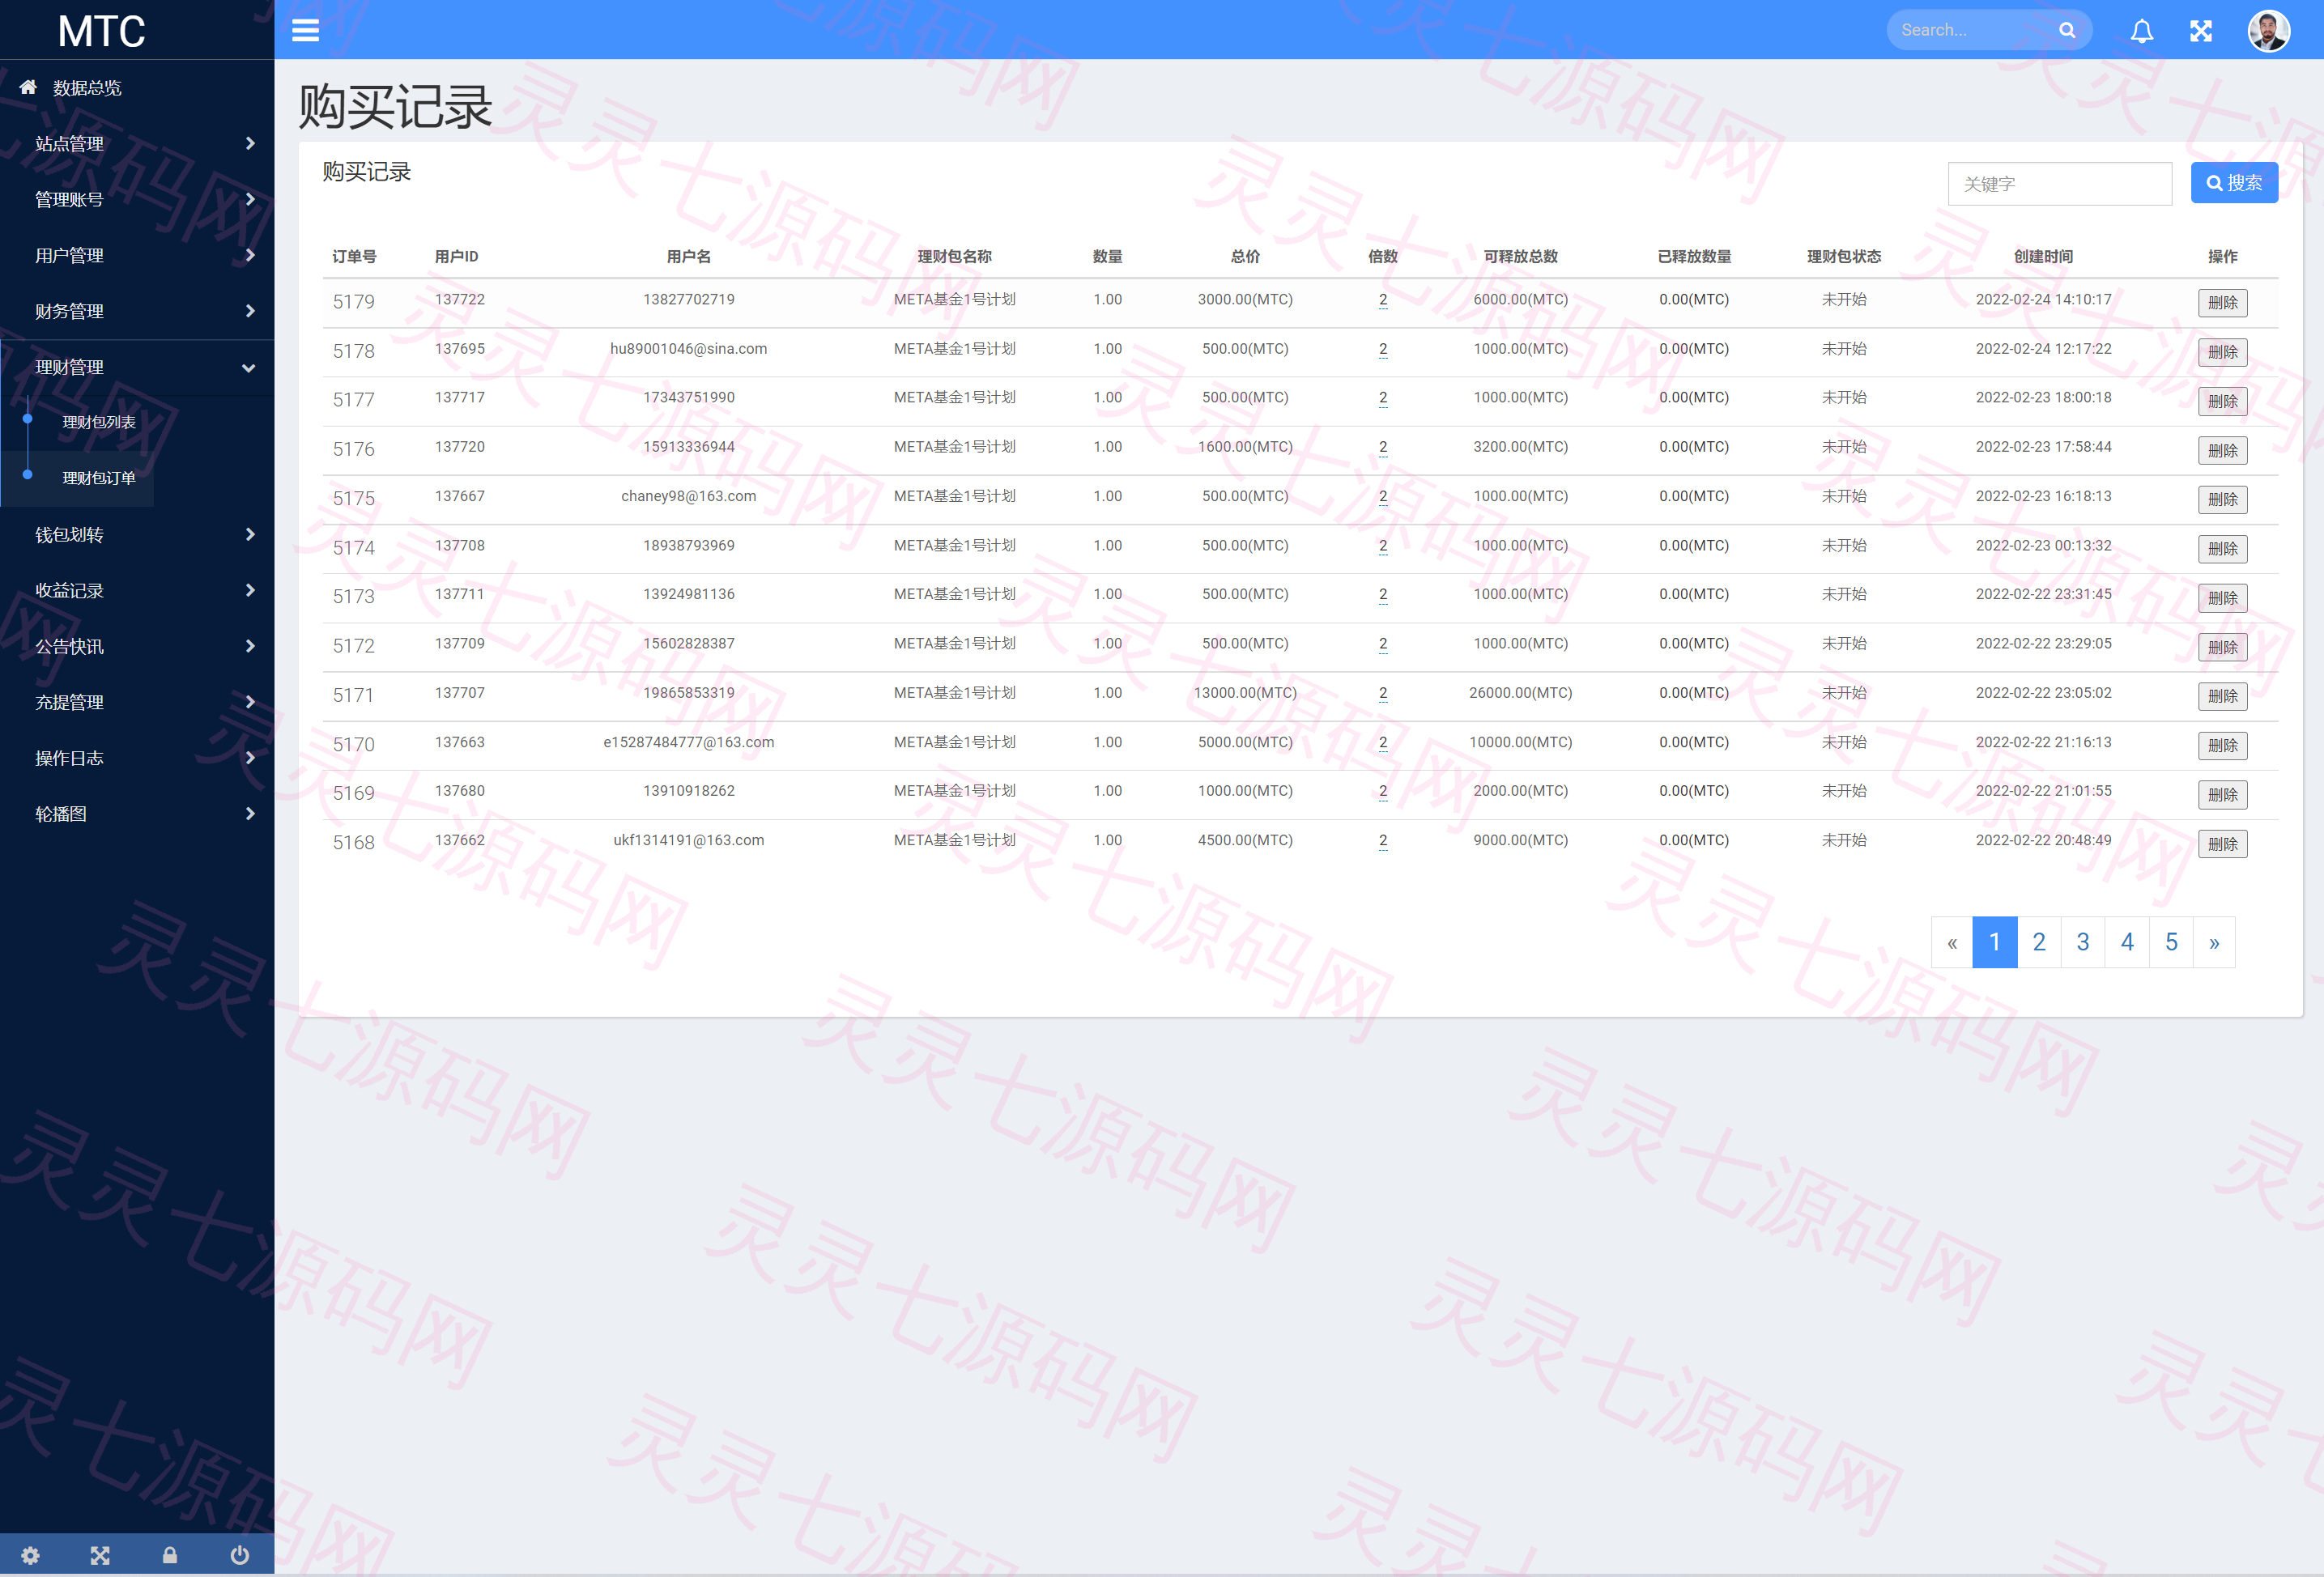Expand the 用户管理 menu
Viewport: 2324px width, 1577px height.
137,255
